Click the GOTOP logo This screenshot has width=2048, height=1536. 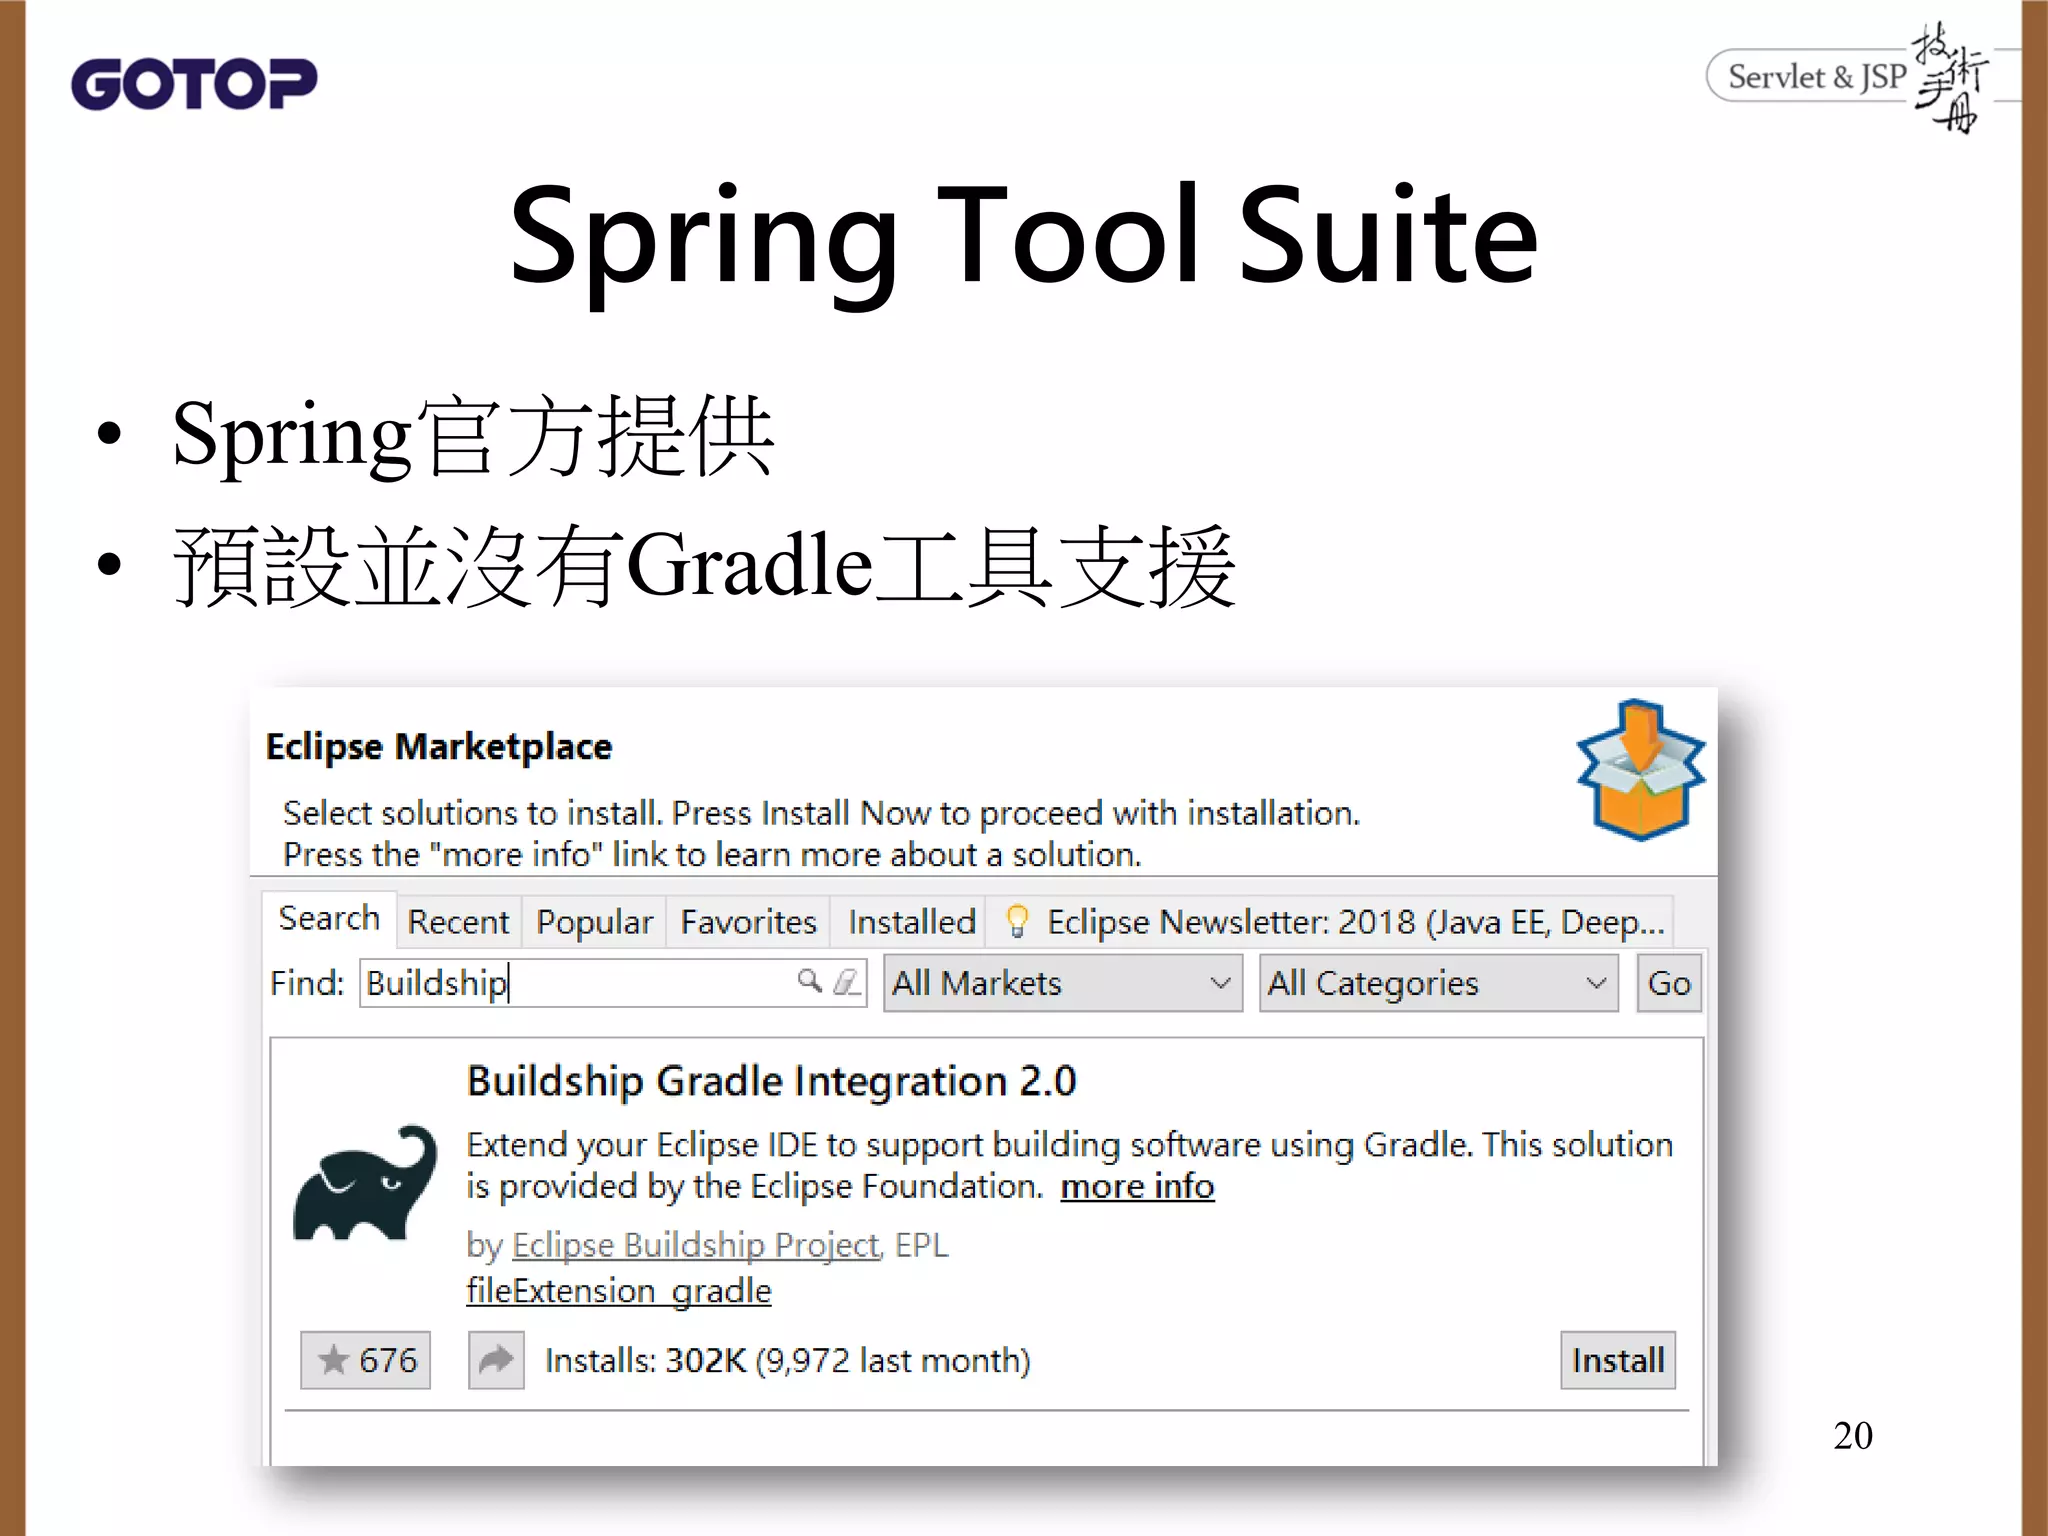[x=194, y=83]
